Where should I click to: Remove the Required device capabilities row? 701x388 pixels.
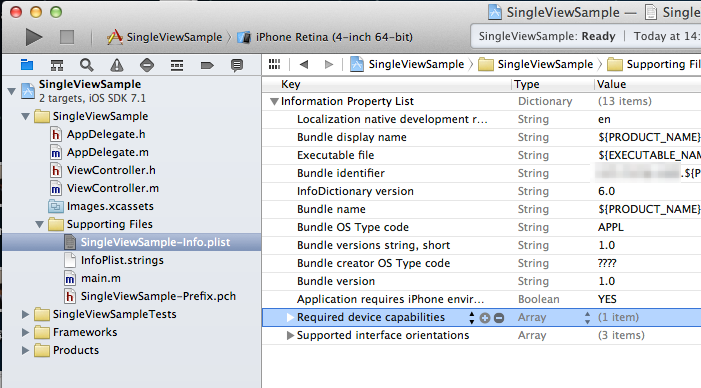point(499,318)
